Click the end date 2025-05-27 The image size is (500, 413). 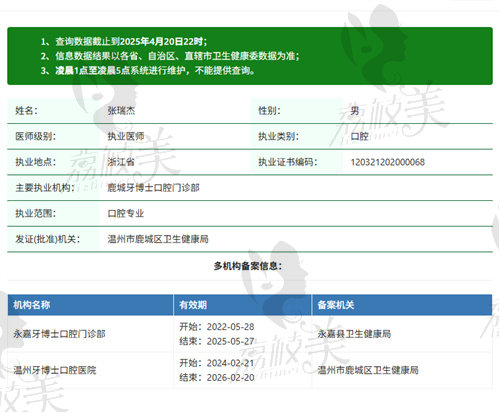point(230,341)
